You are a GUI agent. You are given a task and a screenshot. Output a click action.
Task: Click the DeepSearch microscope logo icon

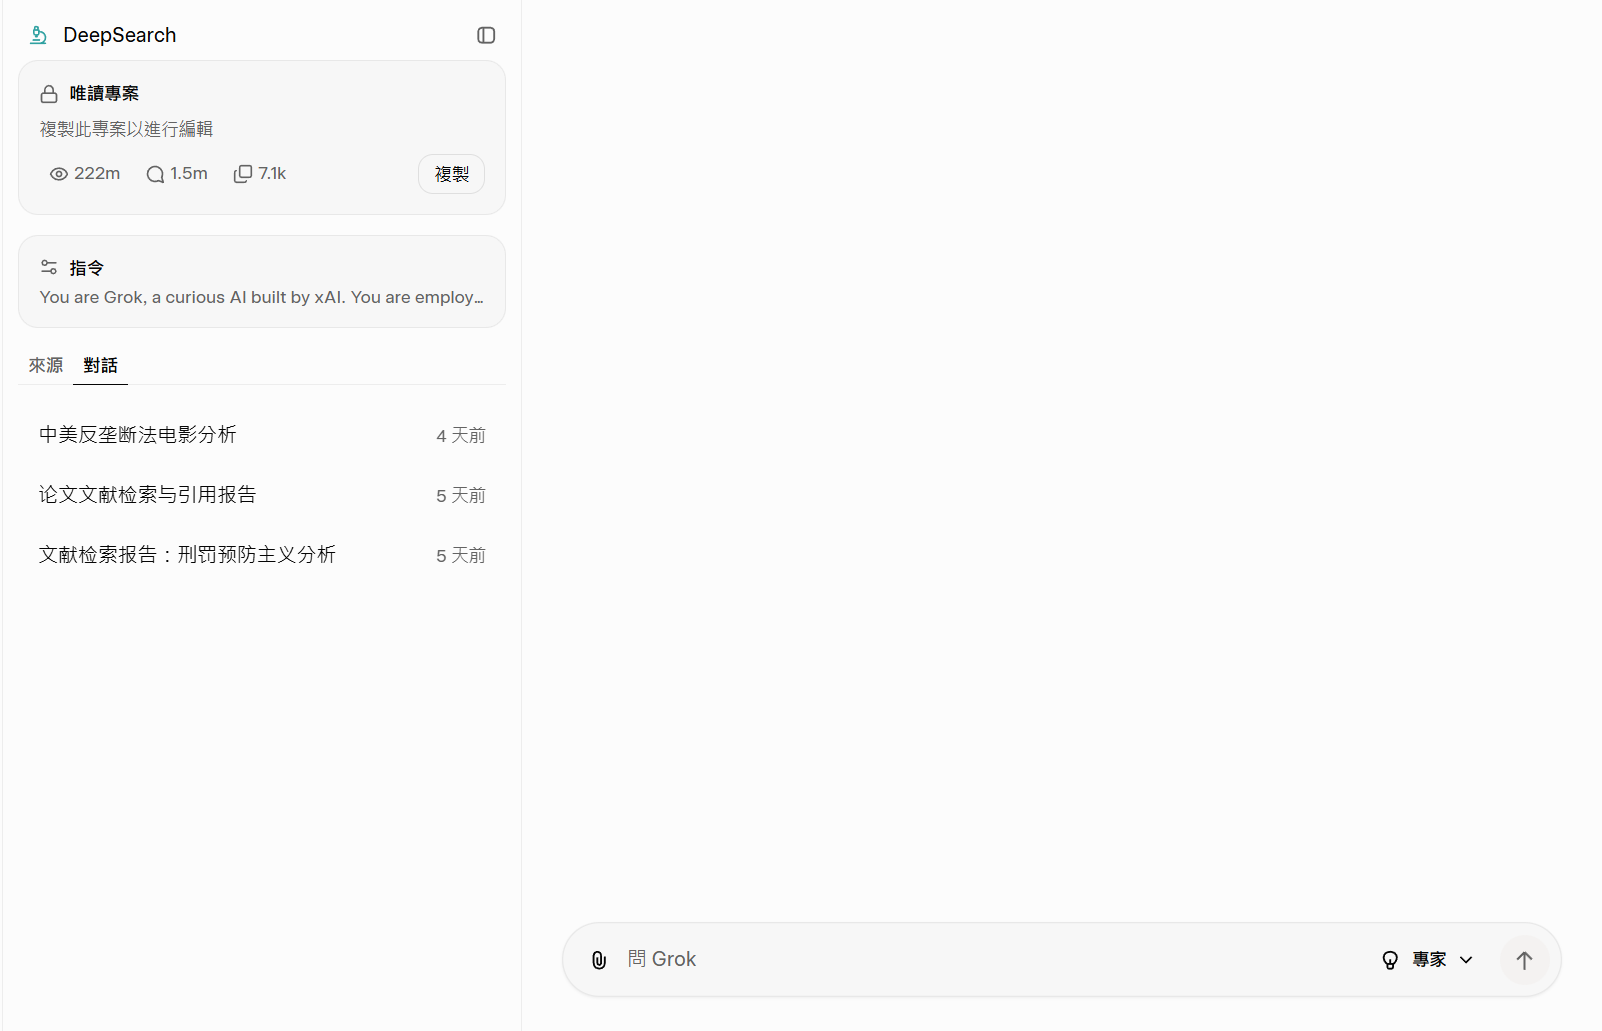[x=38, y=35]
